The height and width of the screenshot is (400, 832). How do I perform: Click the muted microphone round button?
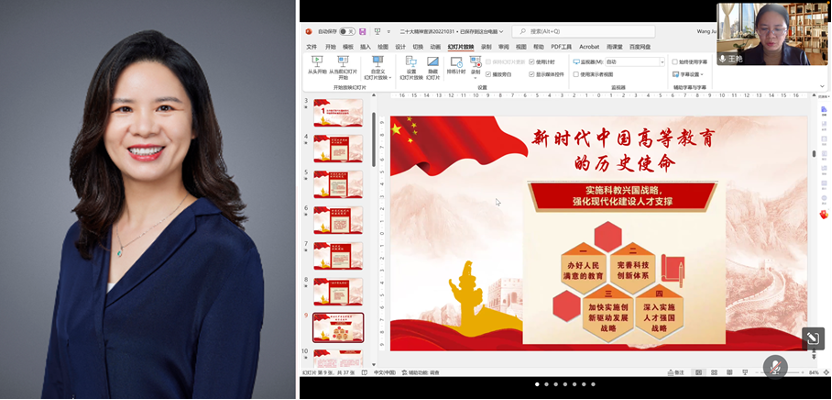pyautogui.click(x=775, y=367)
